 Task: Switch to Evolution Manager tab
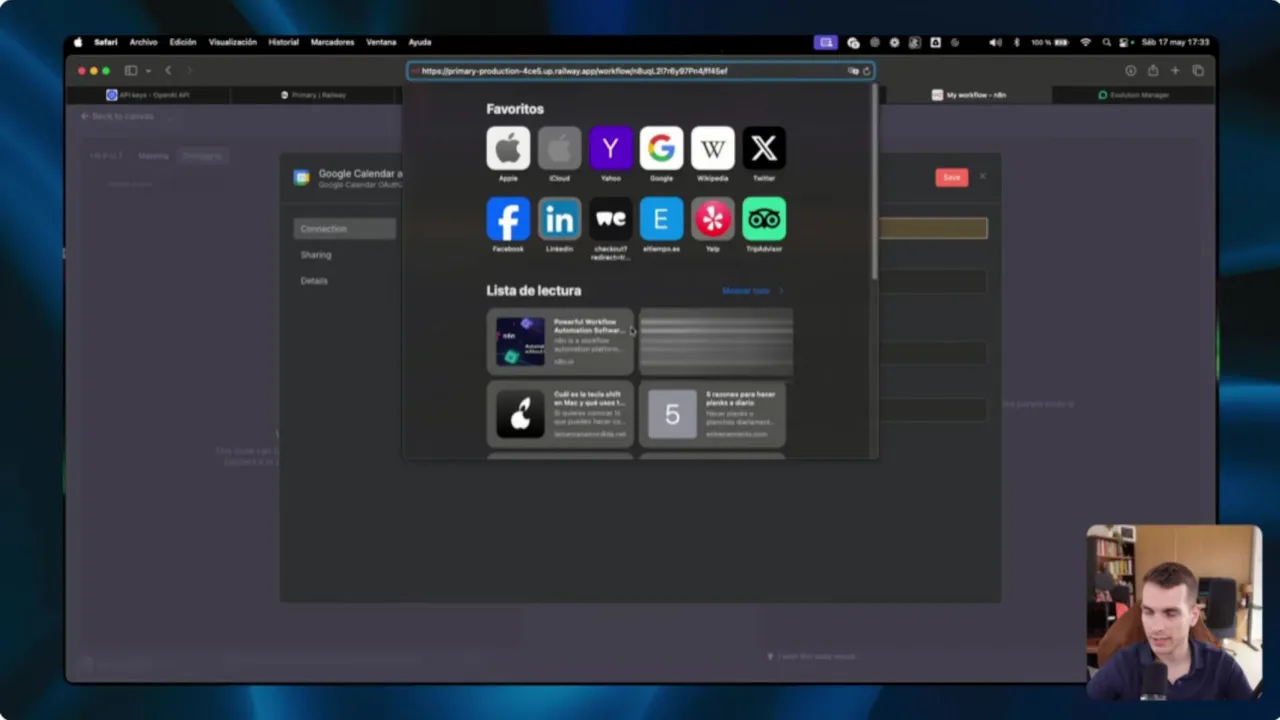click(1133, 95)
